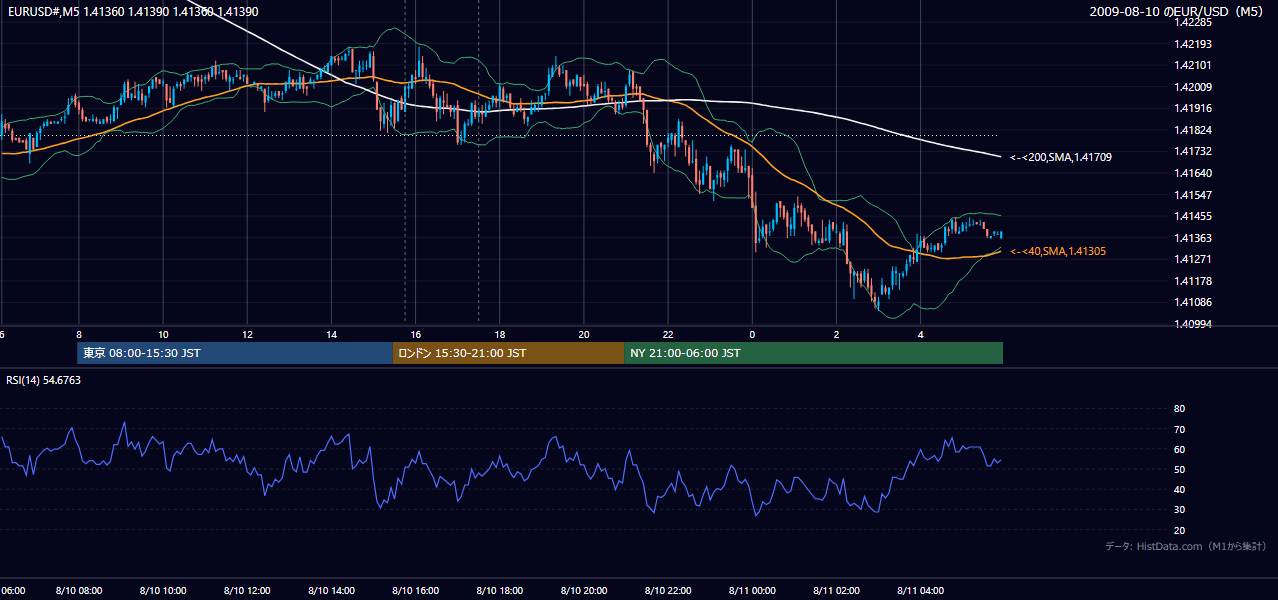Click the 8/10 08:00 bottom time label
1278x600 pixels.
click(x=78, y=591)
